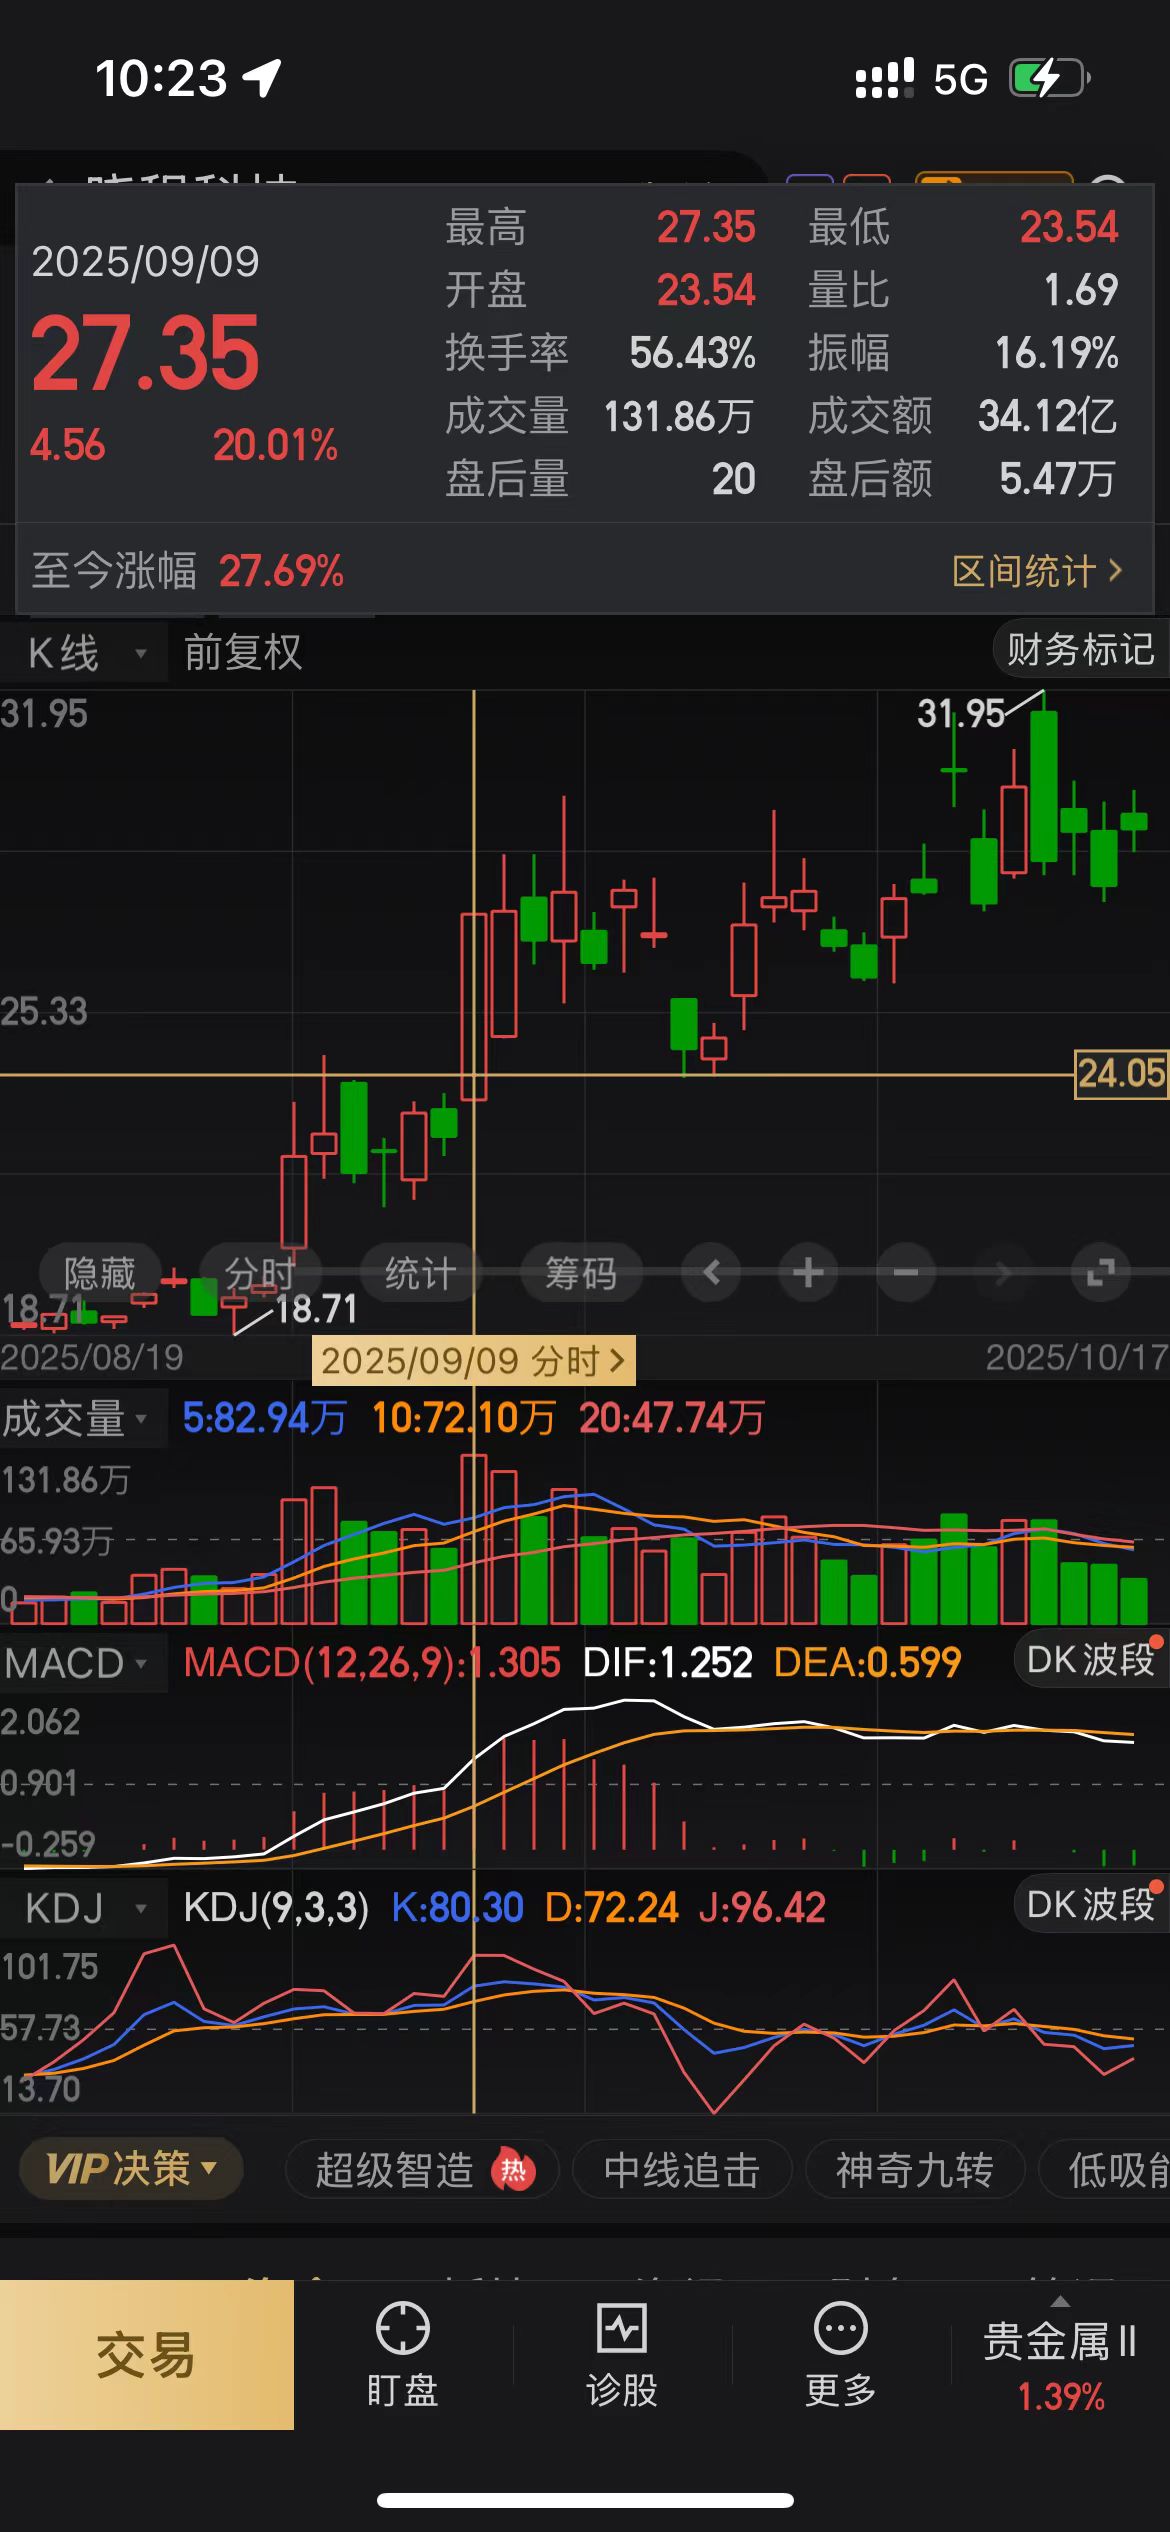
Task: Tap the 成交额 34.12亿 value
Action: [x=1048, y=416]
